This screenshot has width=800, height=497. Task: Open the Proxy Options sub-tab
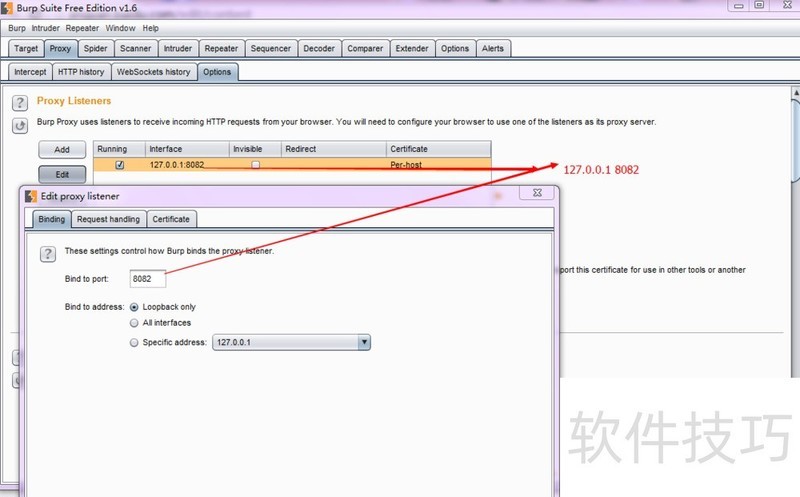click(217, 72)
